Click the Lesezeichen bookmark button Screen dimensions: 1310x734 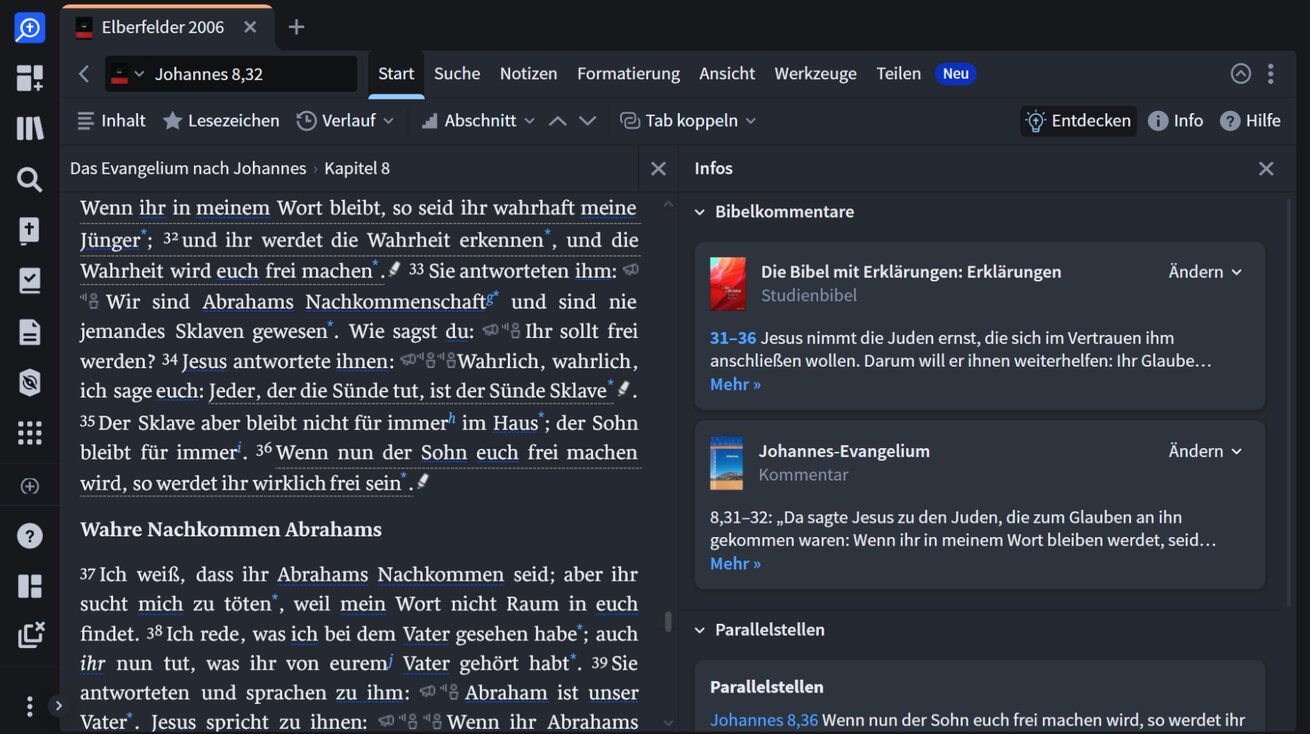pos(221,120)
